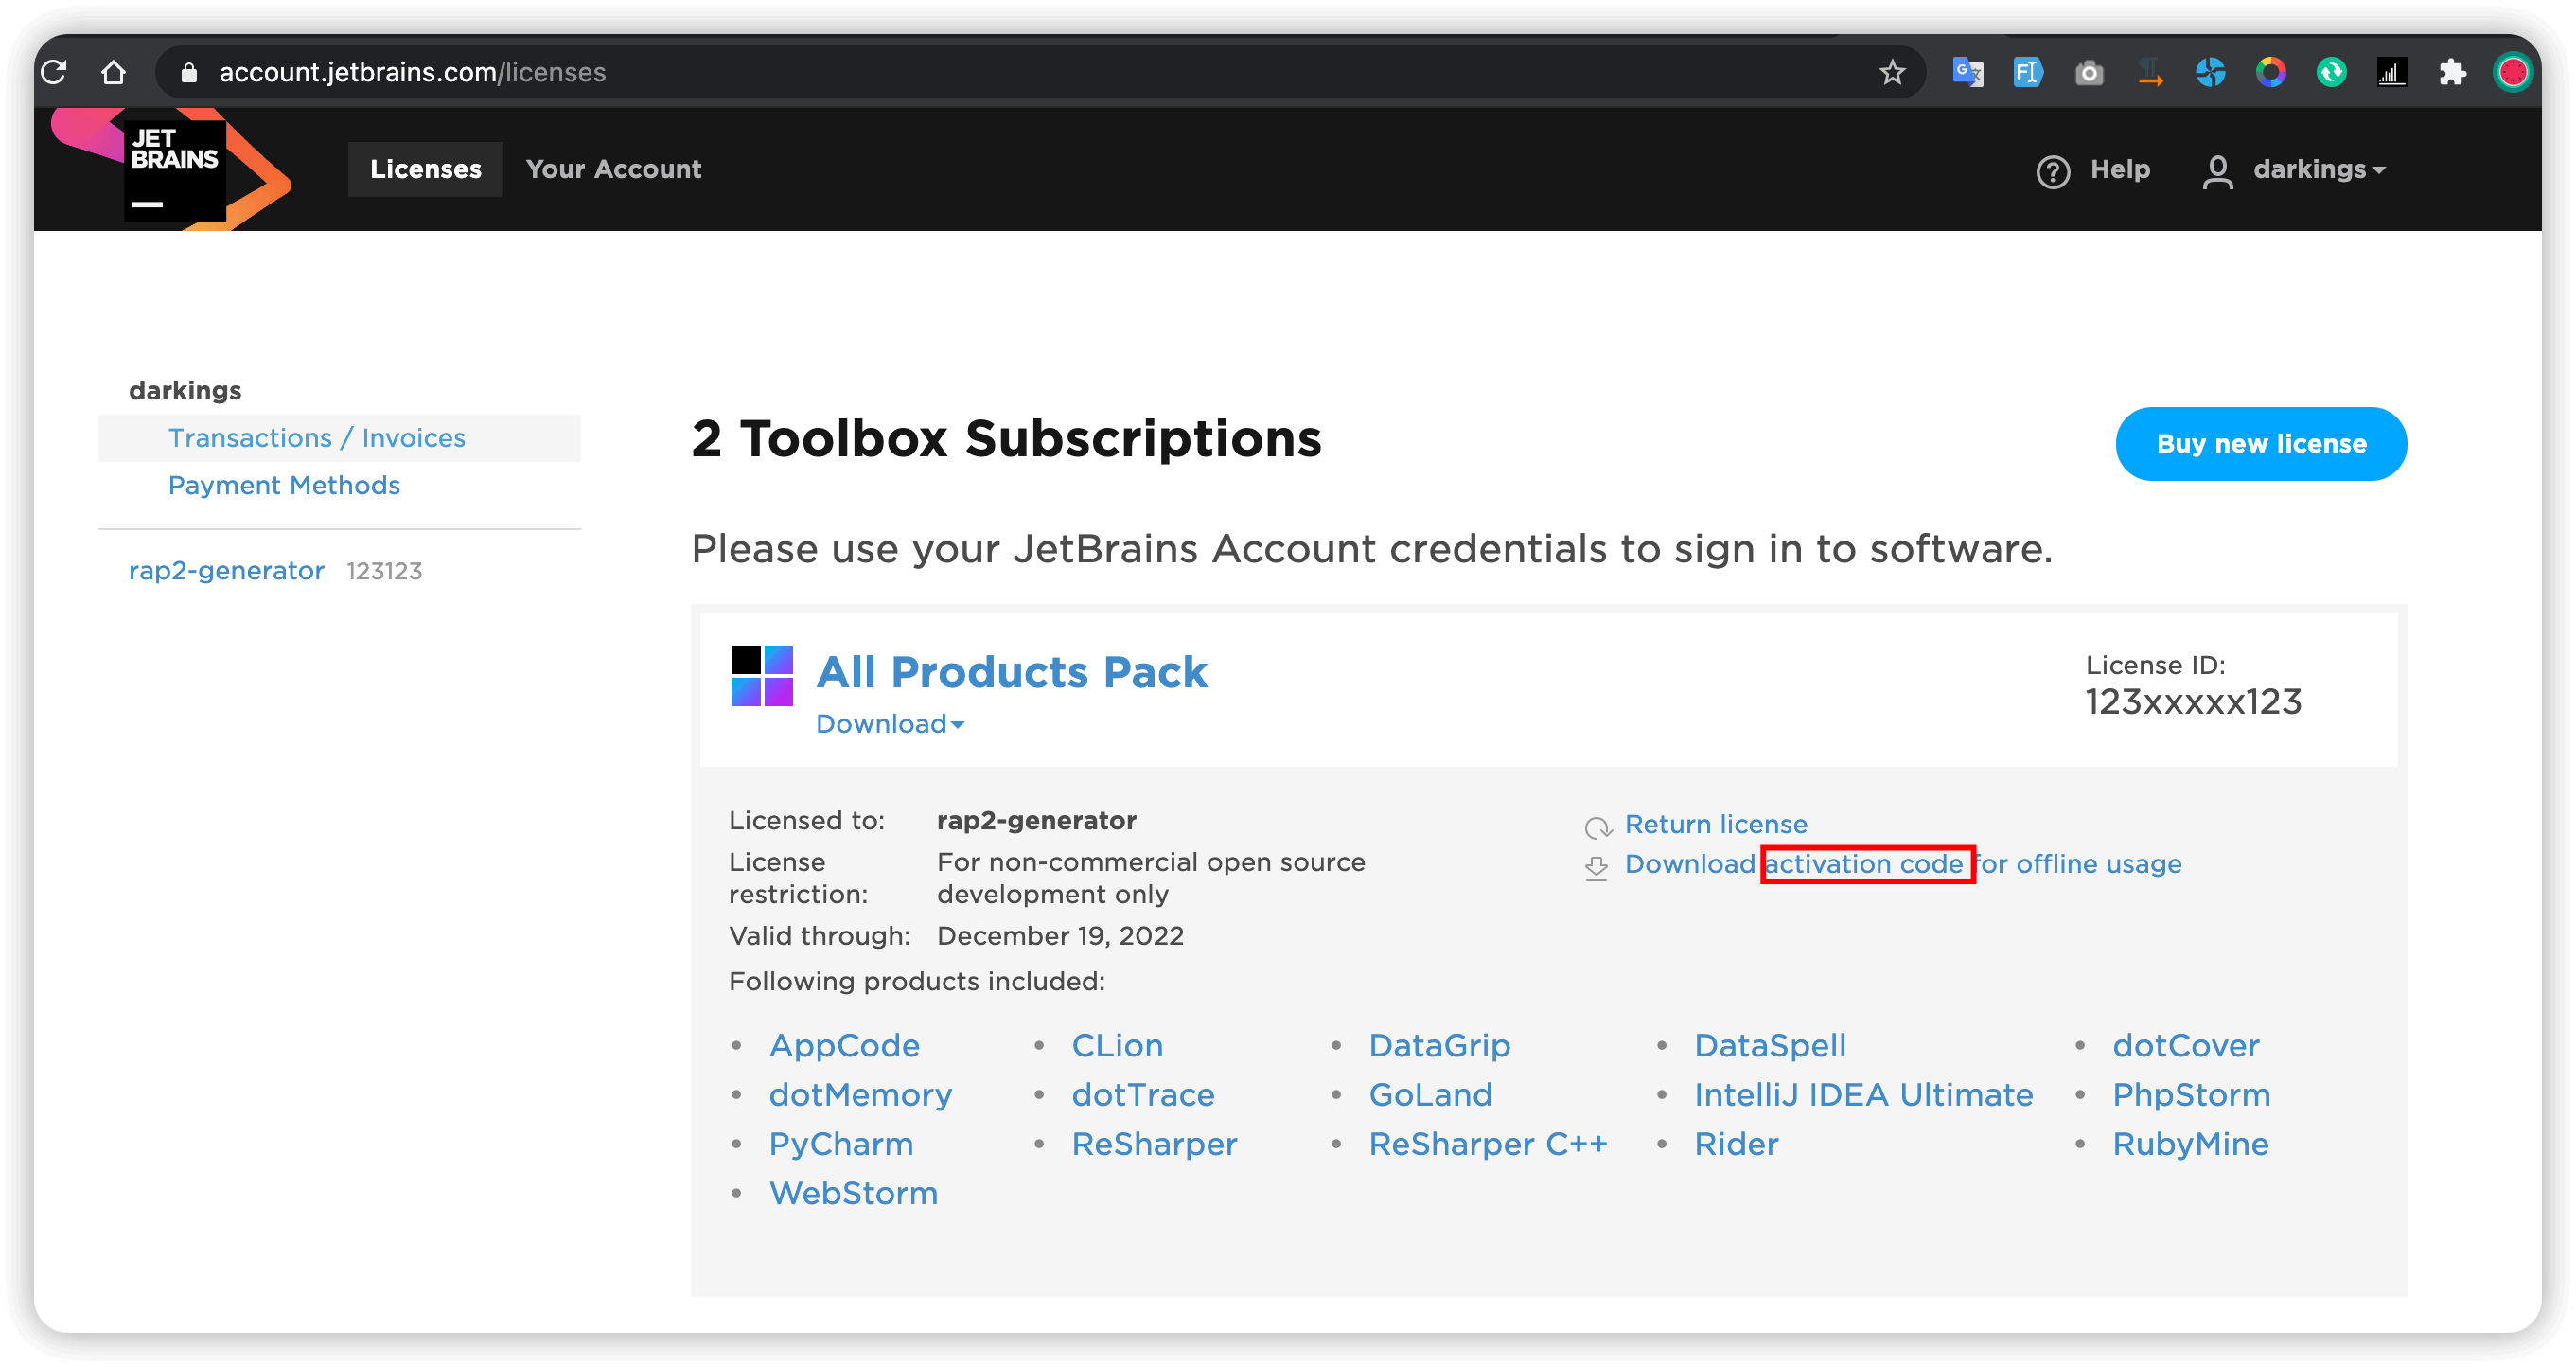Expand the darkings user dropdown

(2318, 169)
